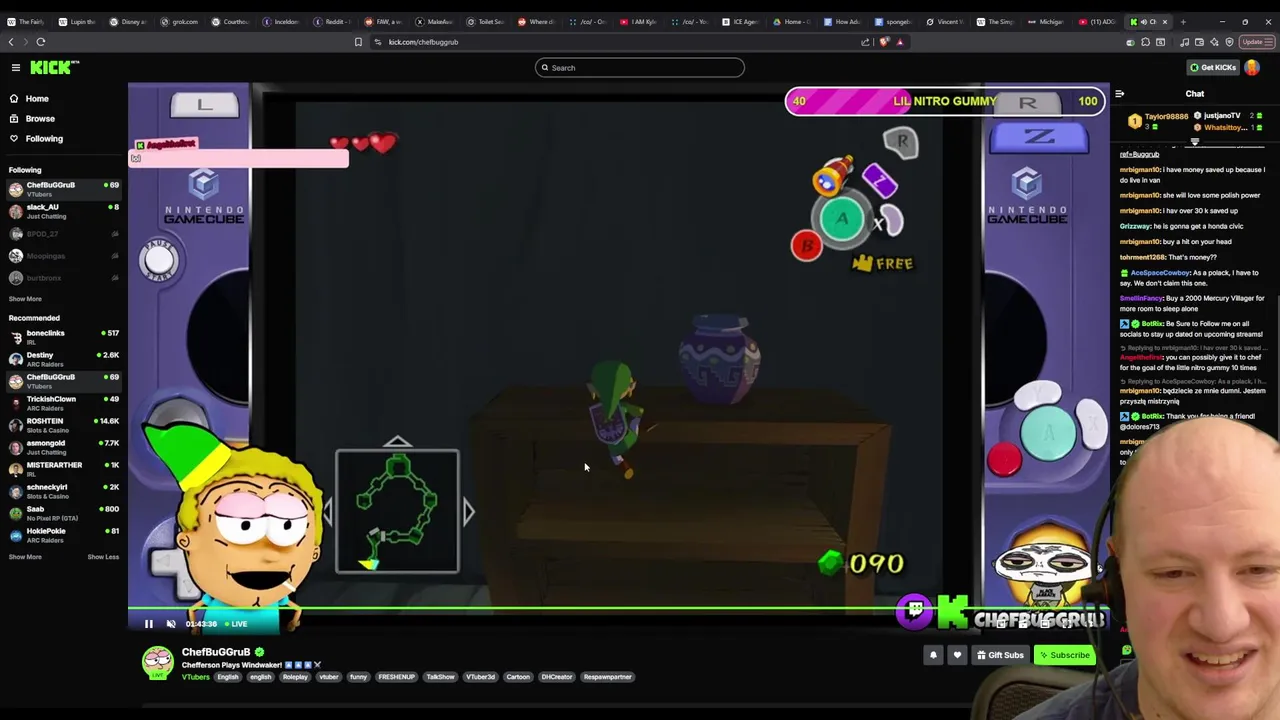Open boneclinks recommended channel
The width and height of the screenshot is (1280, 720).
(x=63, y=337)
